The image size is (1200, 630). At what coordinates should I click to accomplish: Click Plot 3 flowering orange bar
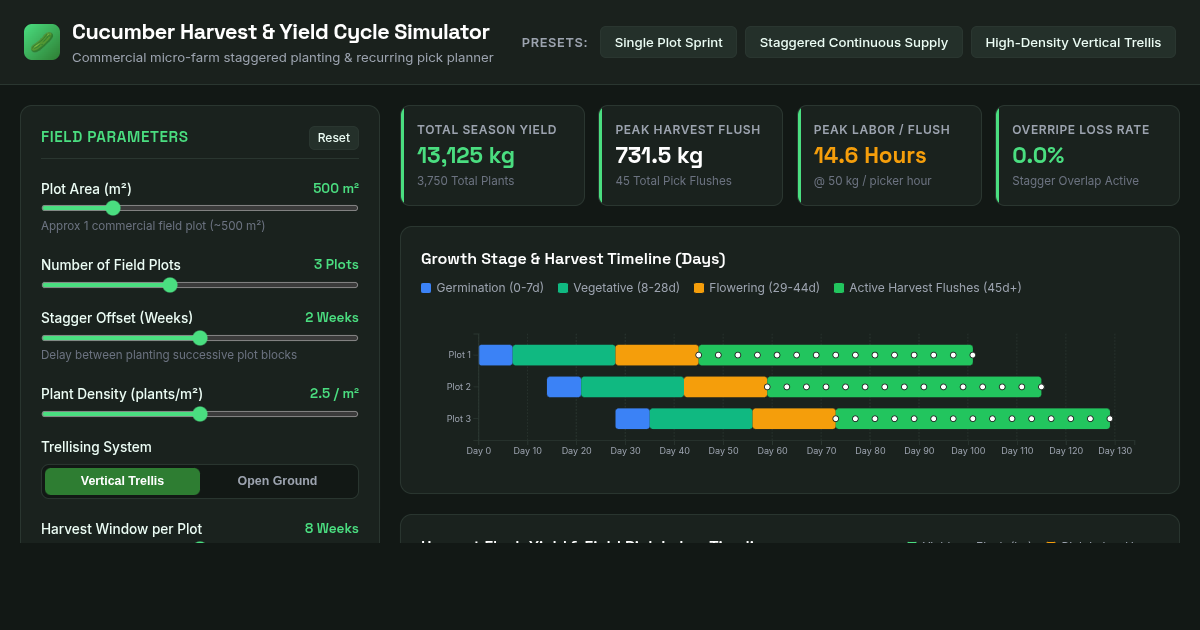(x=794, y=419)
